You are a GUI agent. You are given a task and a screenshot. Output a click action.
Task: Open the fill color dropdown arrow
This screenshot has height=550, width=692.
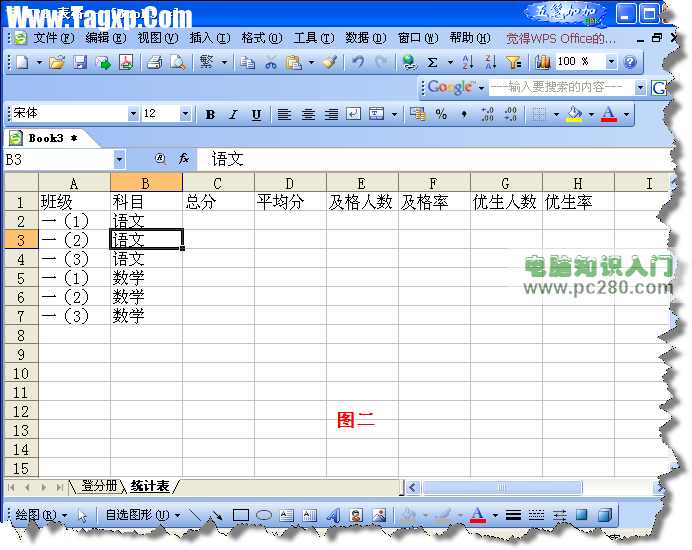point(591,115)
